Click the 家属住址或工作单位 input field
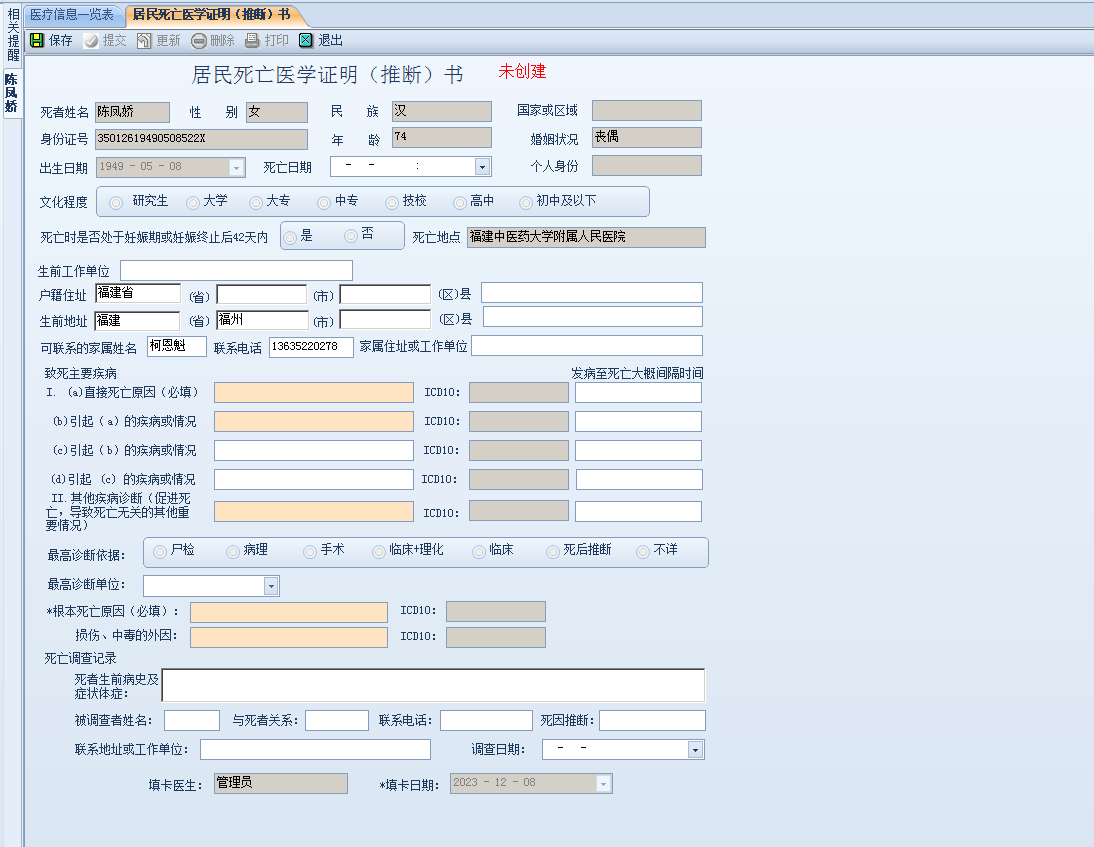Image resolution: width=1094 pixels, height=847 pixels. pyautogui.click(x=587, y=345)
